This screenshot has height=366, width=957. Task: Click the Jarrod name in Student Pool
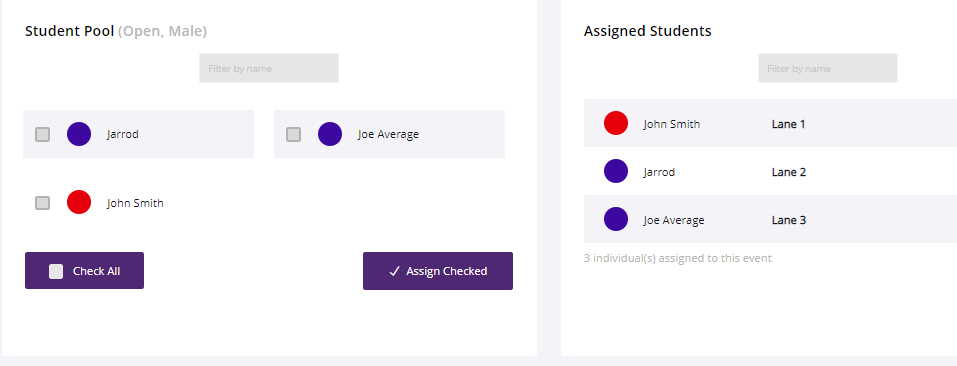coord(123,134)
